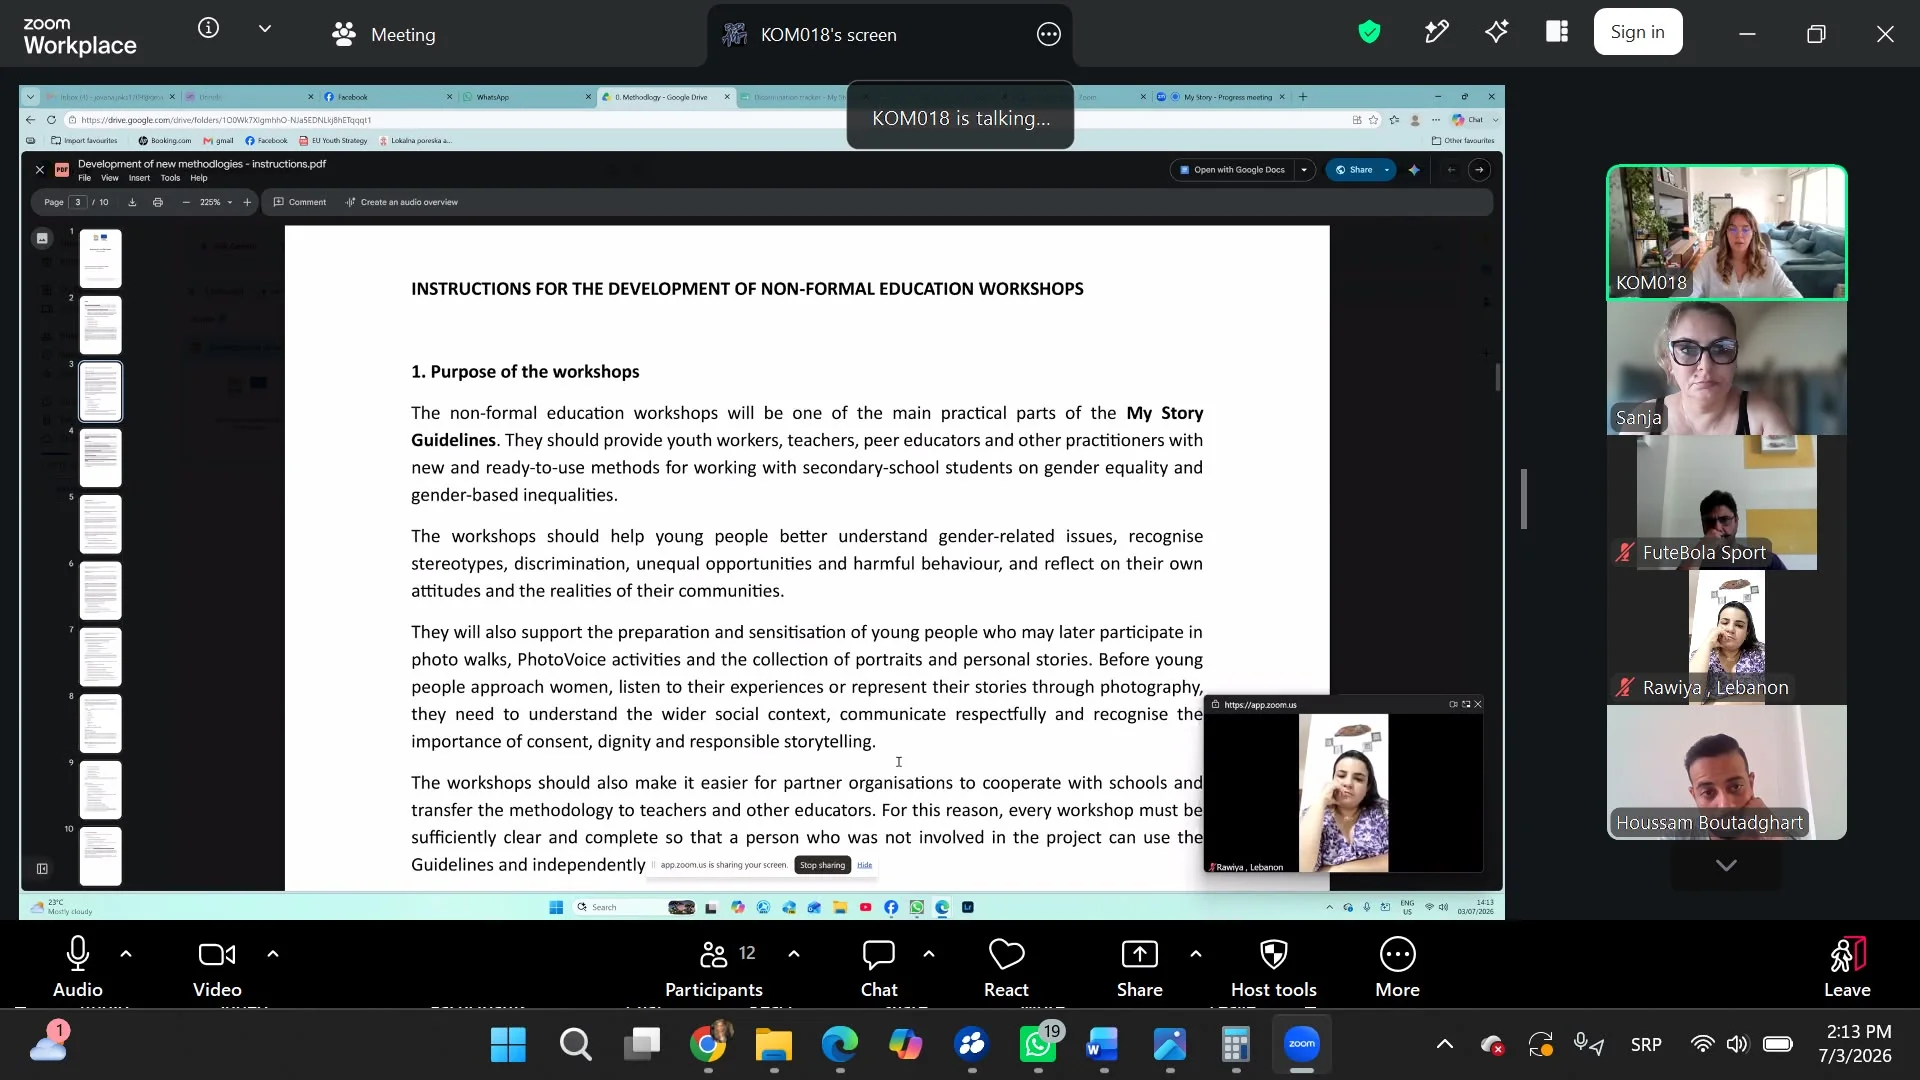Viewport: 1920px width, 1080px height.
Task: Select Houssam Boutadghart's video tile
Action: click(1727, 772)
